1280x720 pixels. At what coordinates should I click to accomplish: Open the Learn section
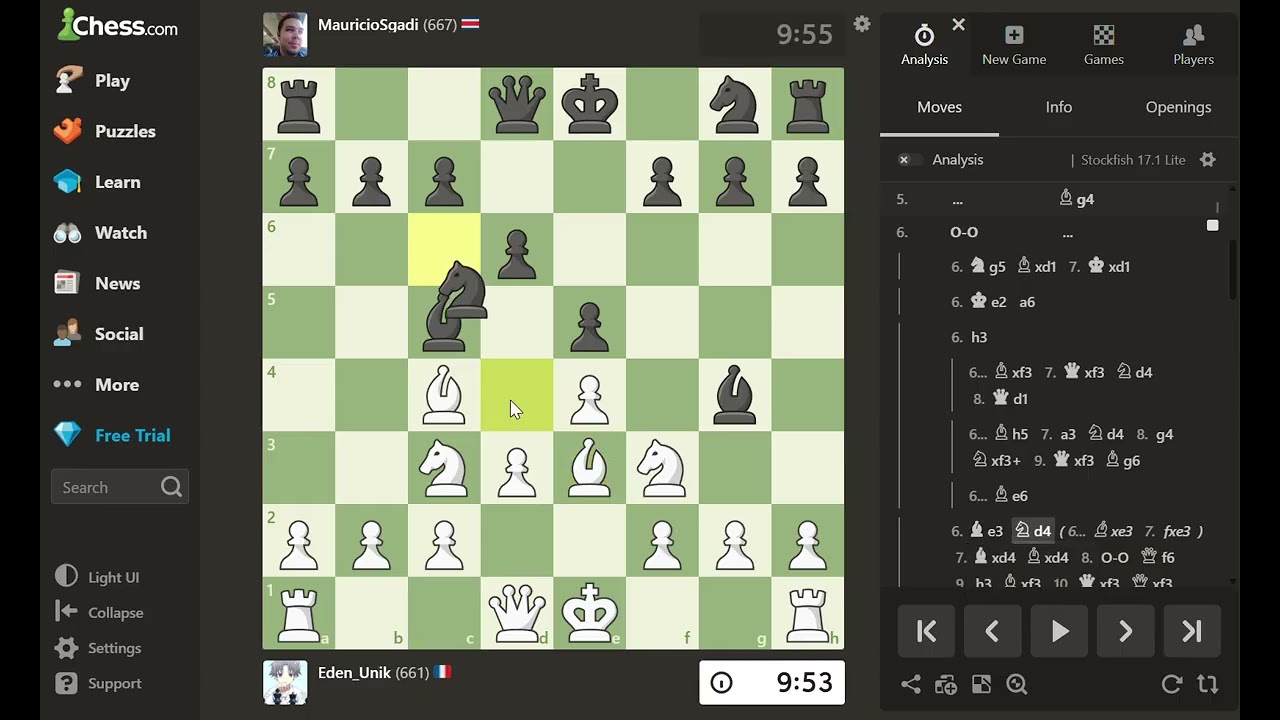97,182
